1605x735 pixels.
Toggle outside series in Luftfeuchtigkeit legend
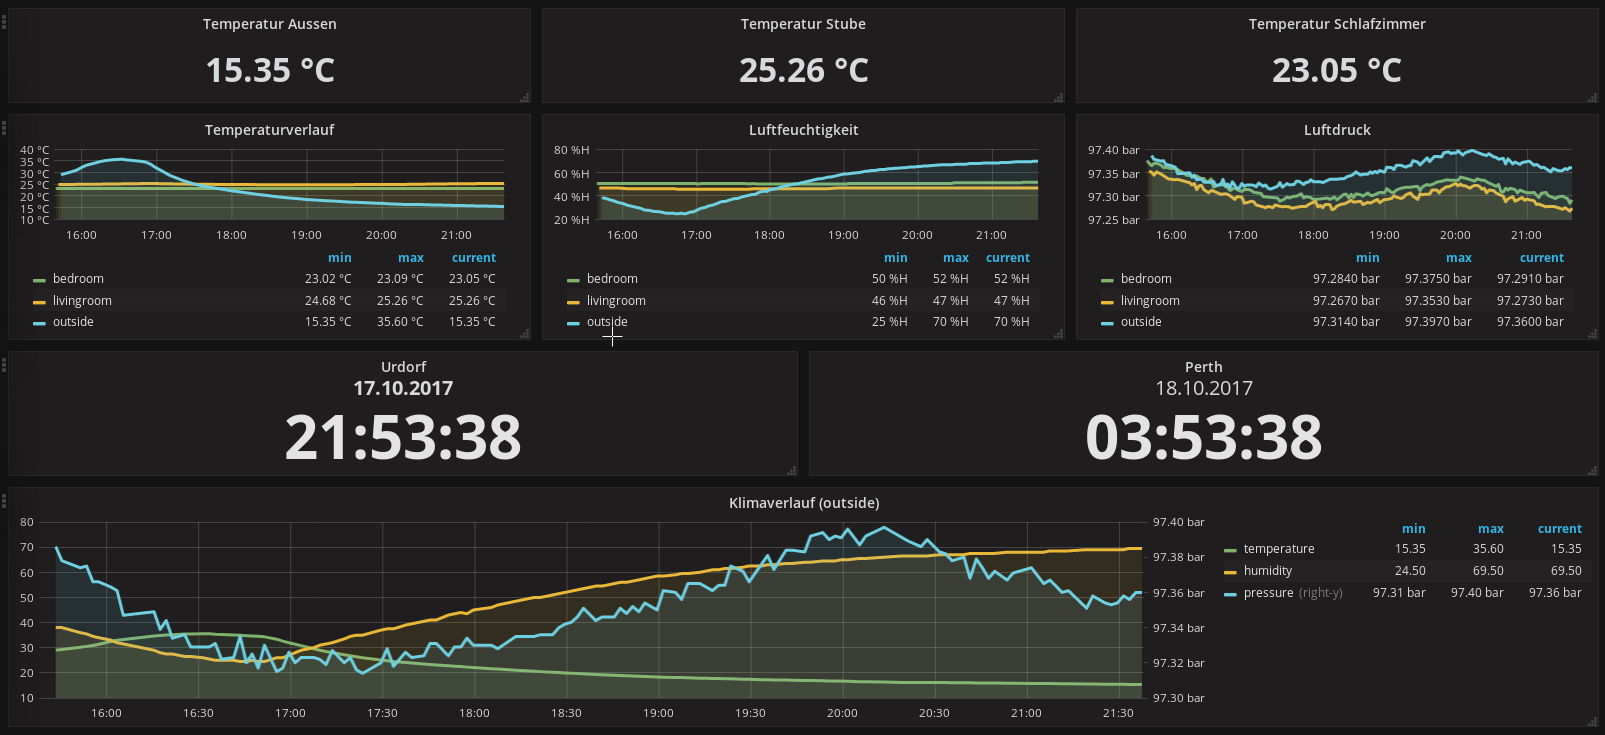click(x=607, y=322)
